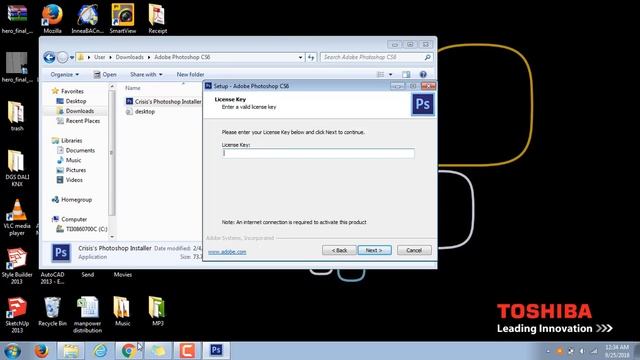Screen dimensions: 640x360
Task: Select Computer in navigation pane
Action: tap(69, 219)
